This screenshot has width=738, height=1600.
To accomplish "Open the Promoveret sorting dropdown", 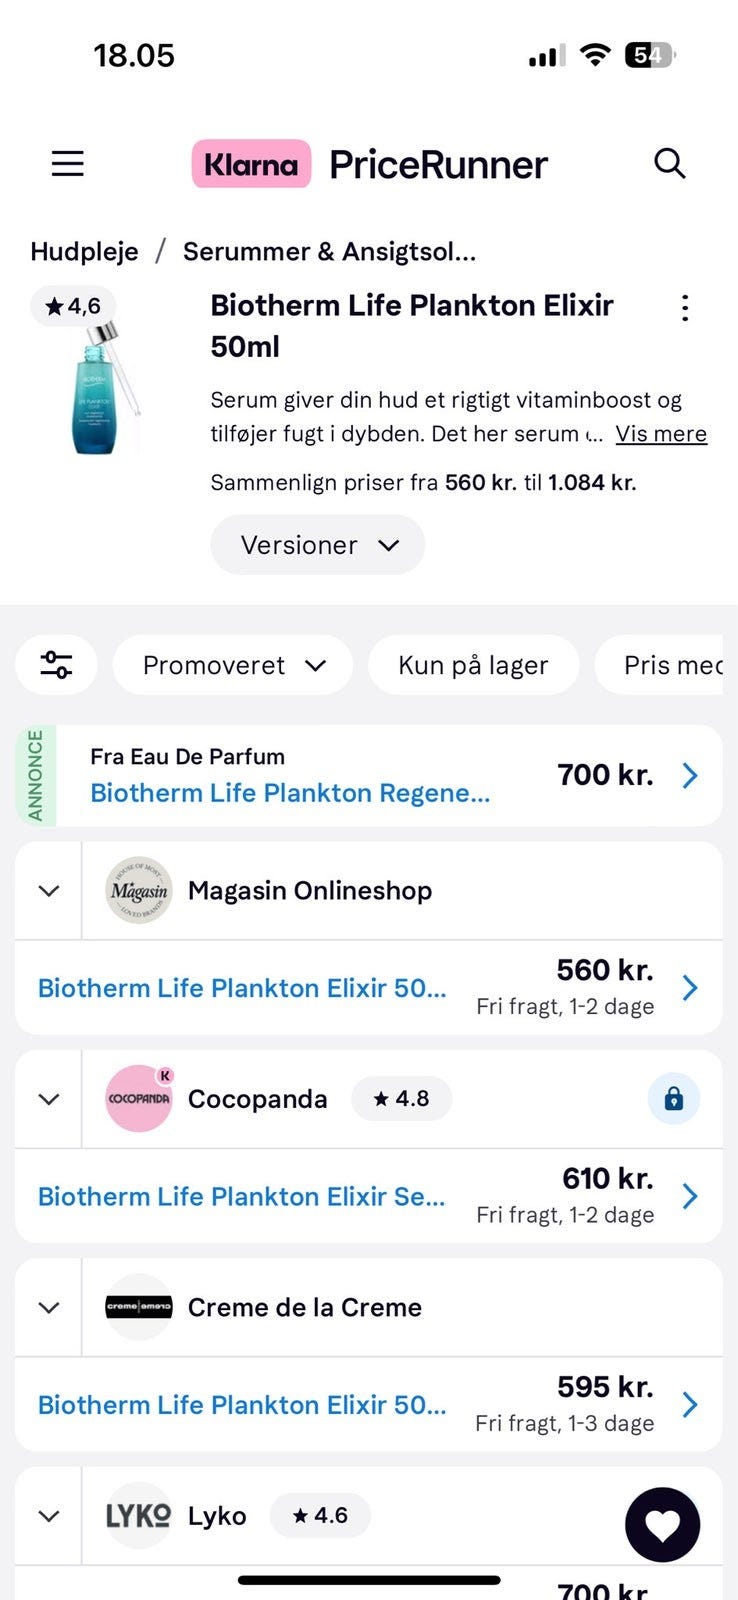I will coord(233,665).
